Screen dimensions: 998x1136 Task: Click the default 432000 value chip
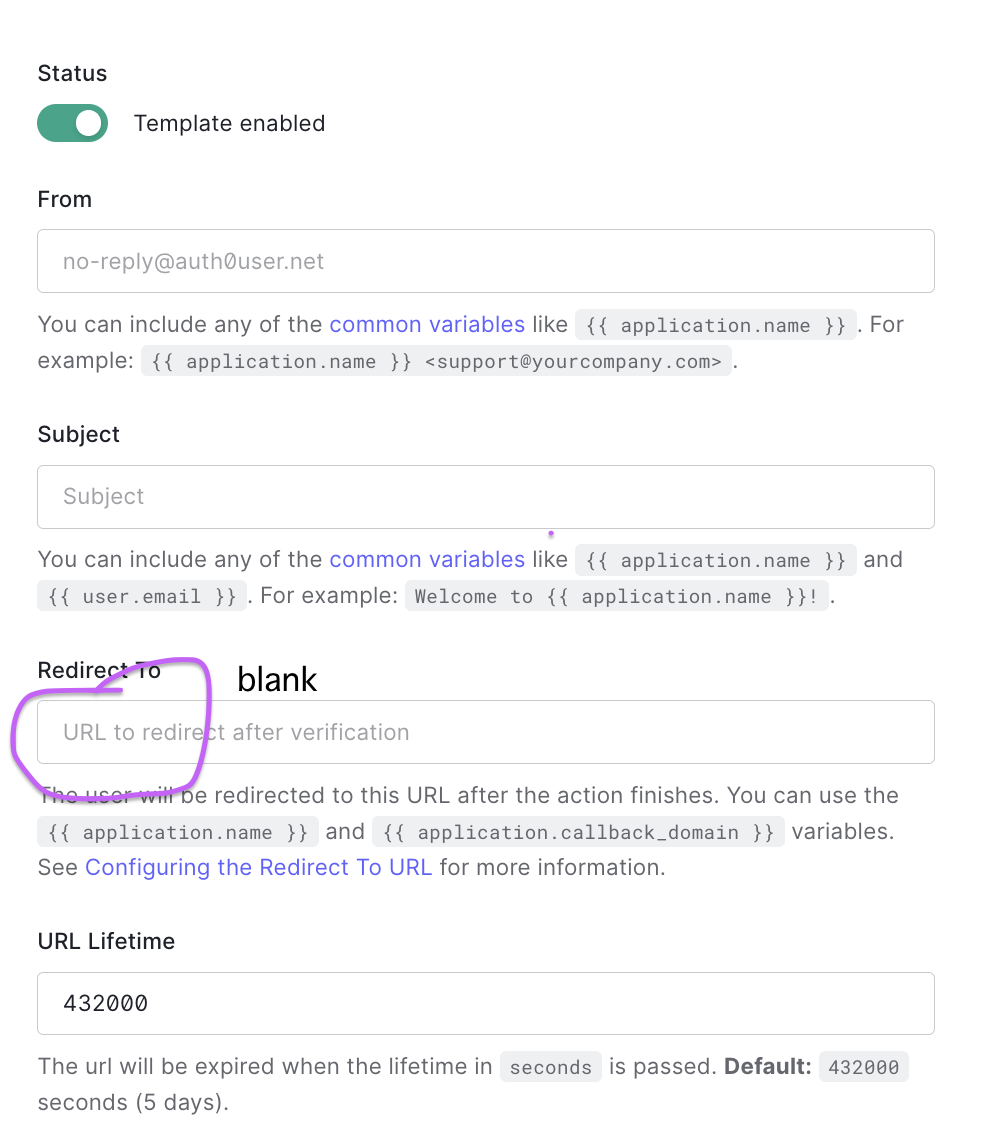click(863, 1067)
